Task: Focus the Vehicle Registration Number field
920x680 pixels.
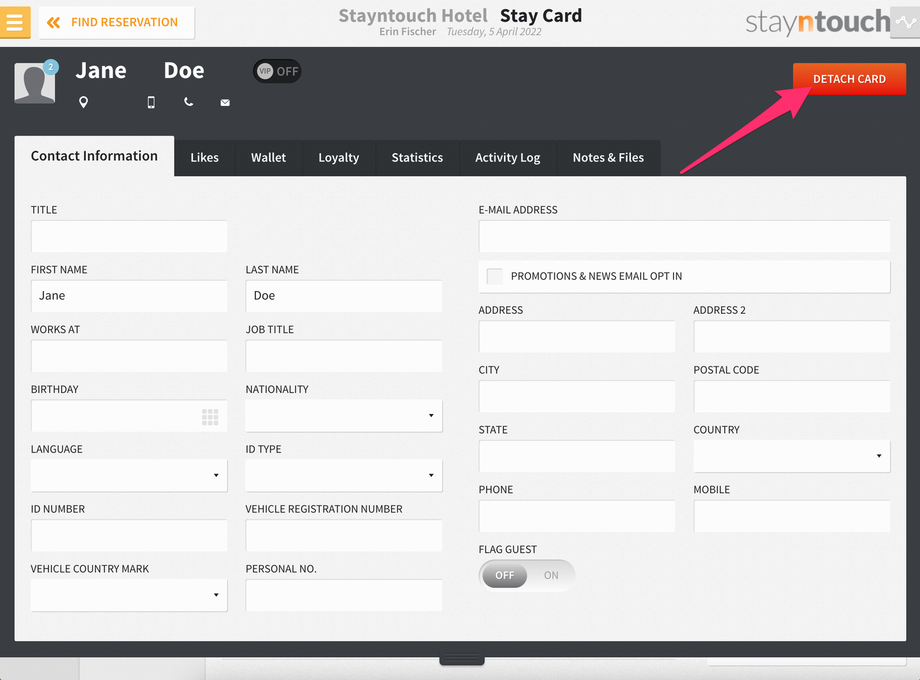Action: (344, 536)
